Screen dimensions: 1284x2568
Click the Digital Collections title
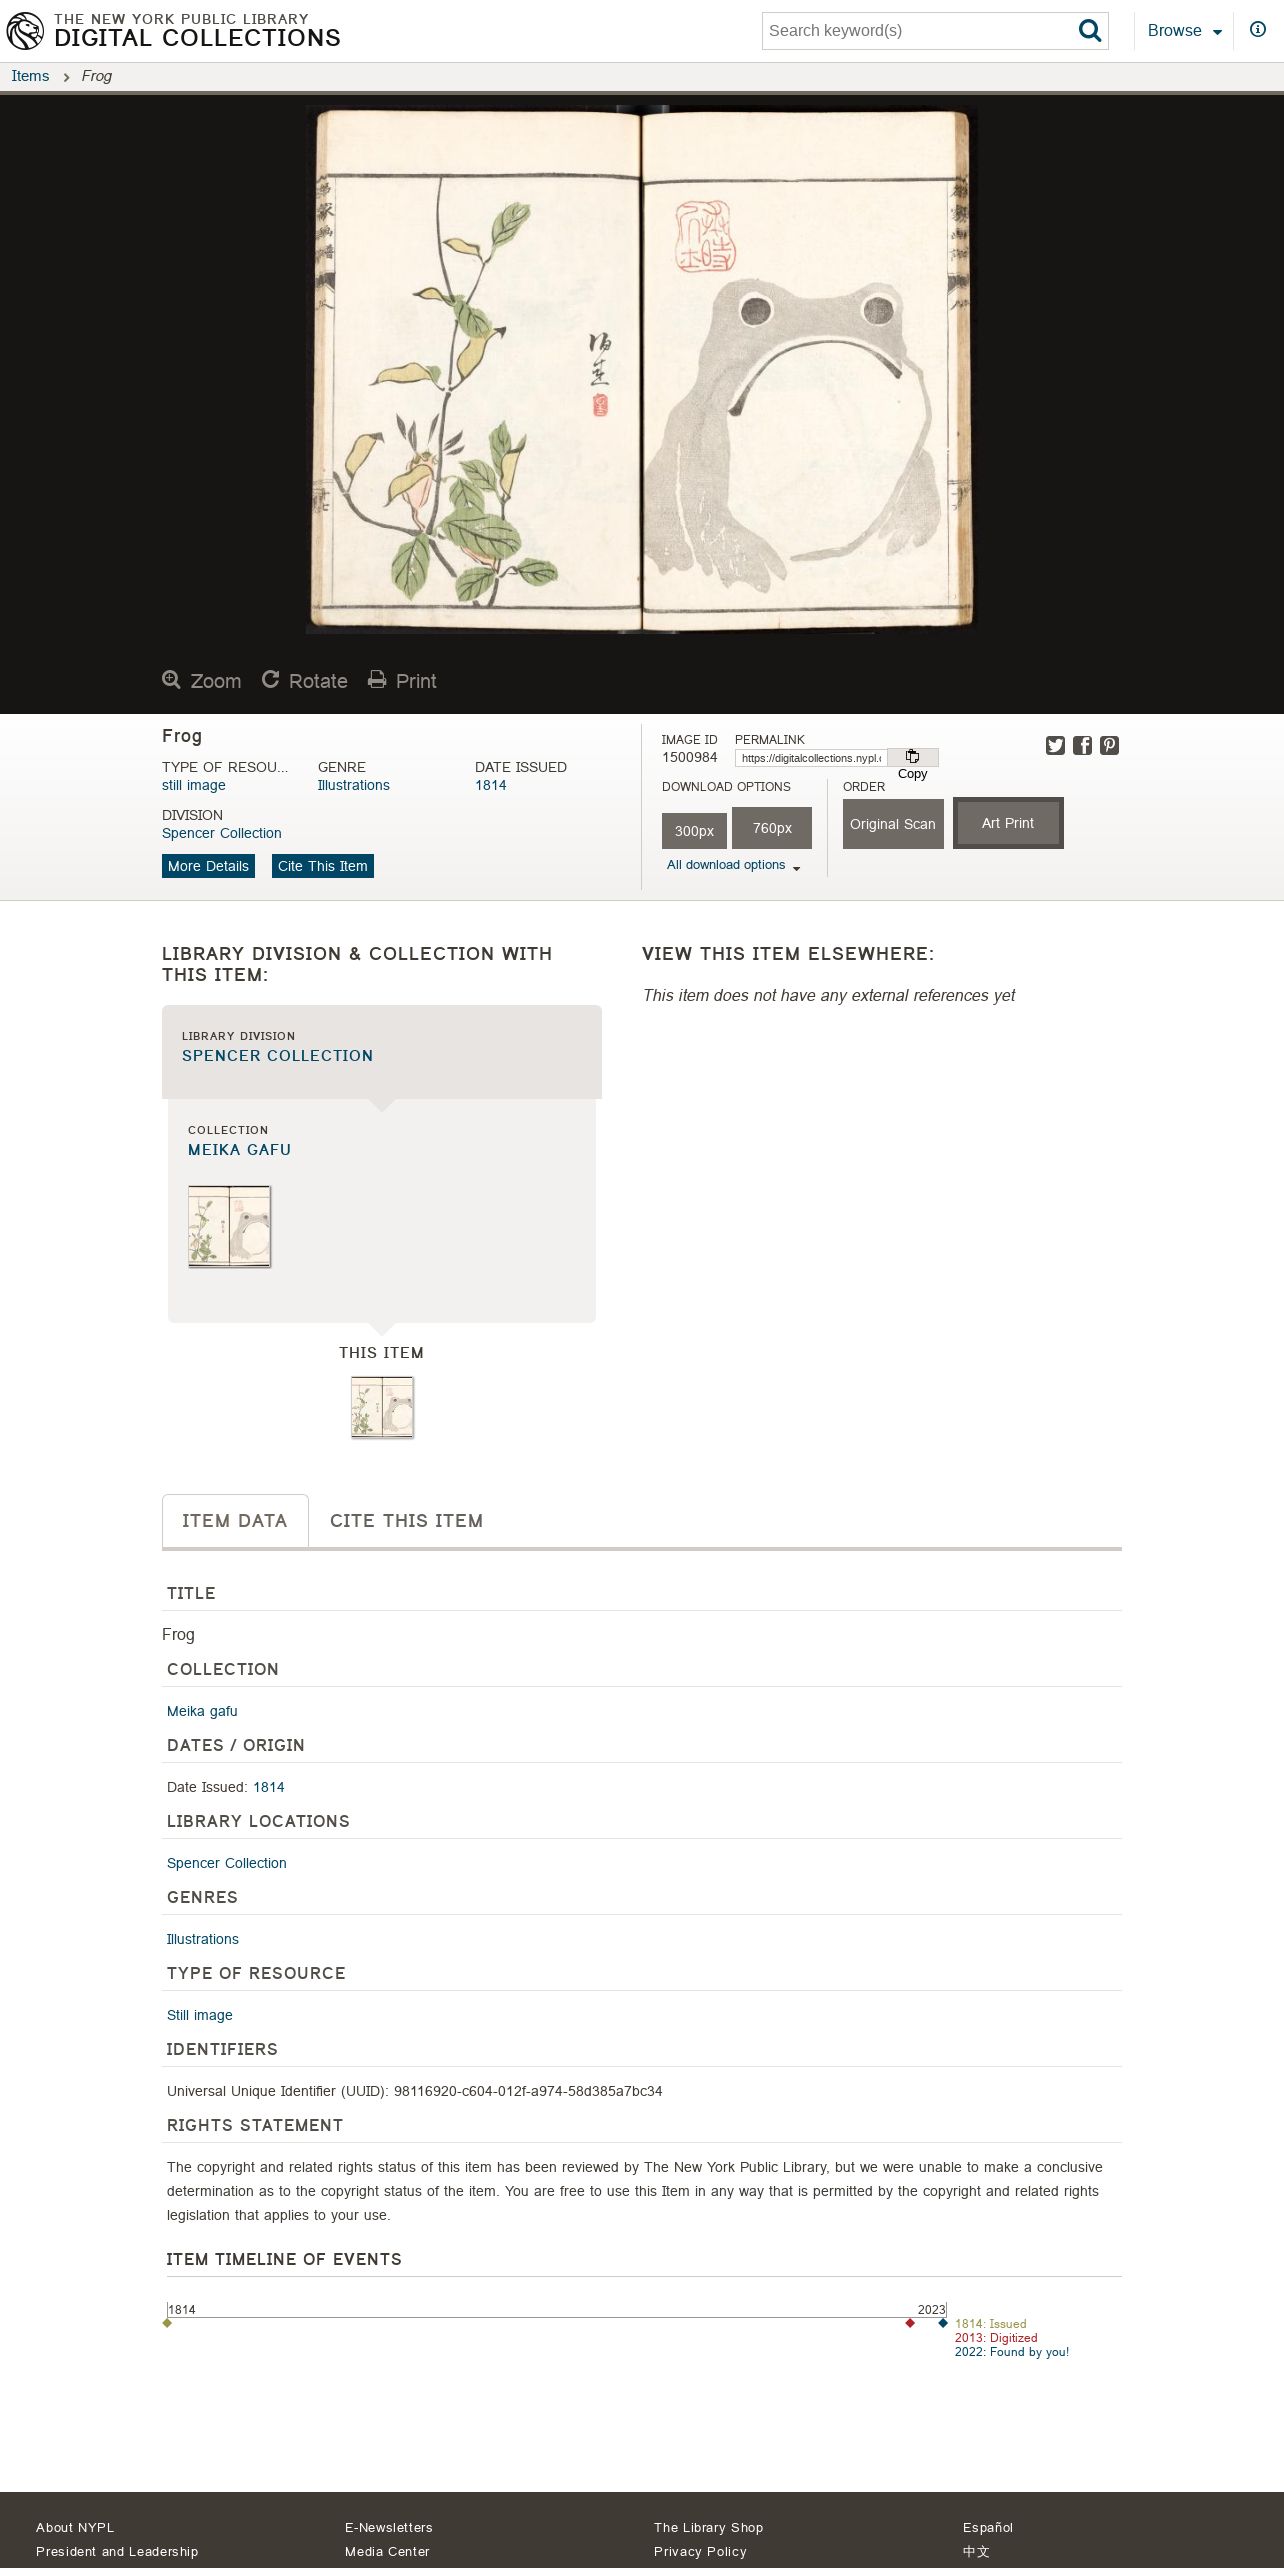(x=197, y=38)
